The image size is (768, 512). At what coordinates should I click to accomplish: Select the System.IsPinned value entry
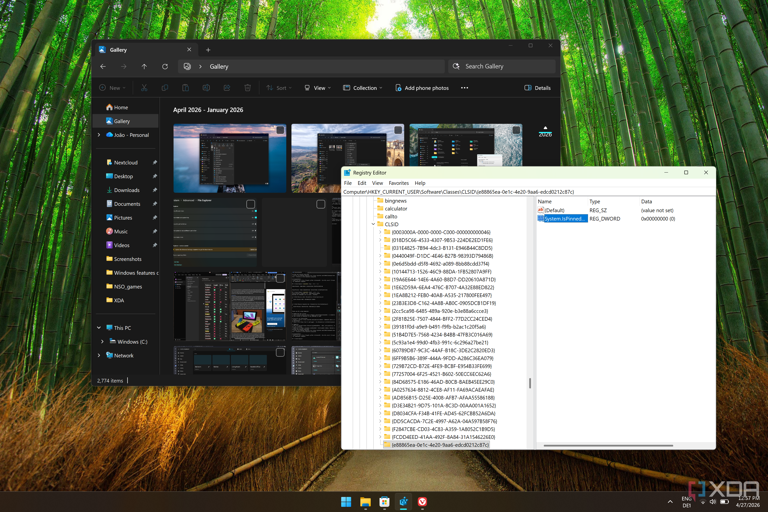point(564,219)
